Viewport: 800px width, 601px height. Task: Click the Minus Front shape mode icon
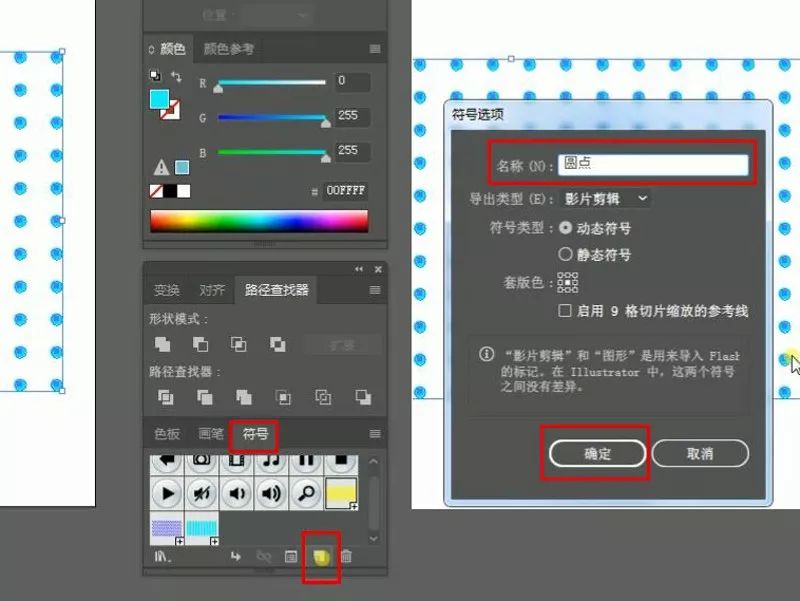[x=200, y=344]
